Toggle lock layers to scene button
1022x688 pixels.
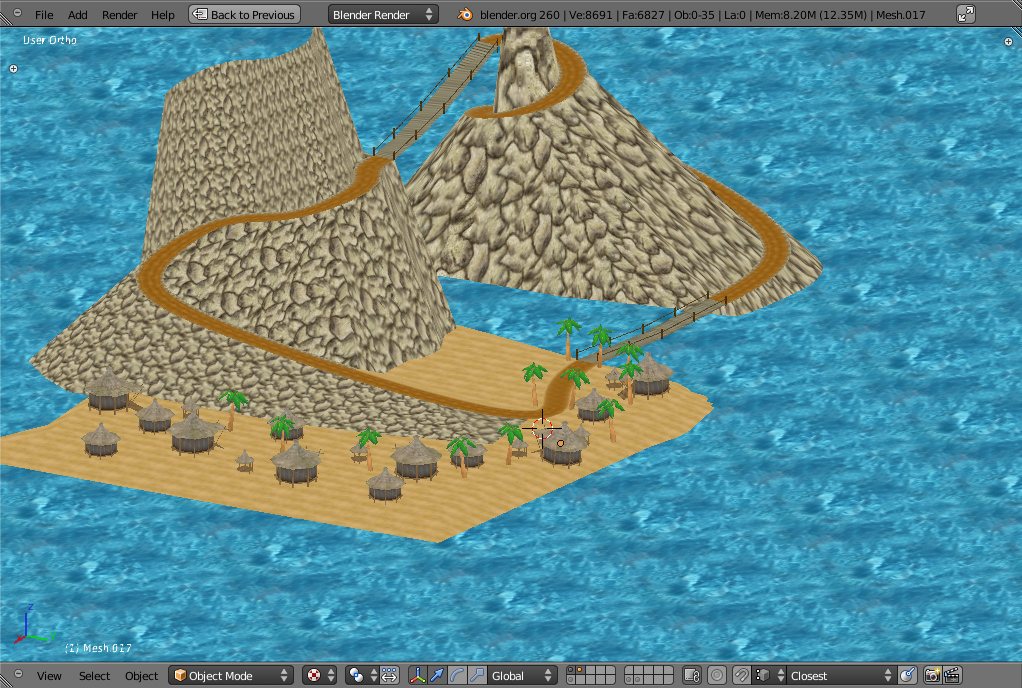pos(691,676)
